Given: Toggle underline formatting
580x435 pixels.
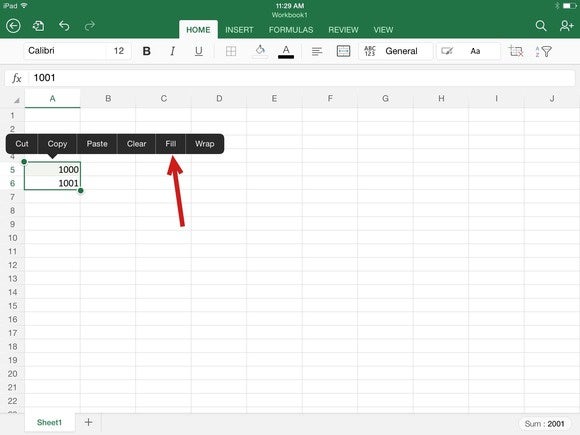Looking at the screenshot, I should (199, 51).
